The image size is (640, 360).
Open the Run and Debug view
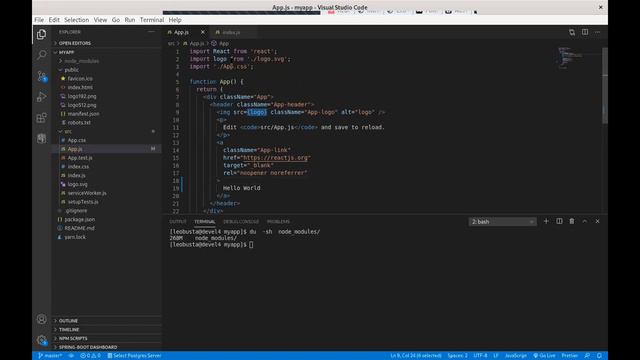pos(41,97)
